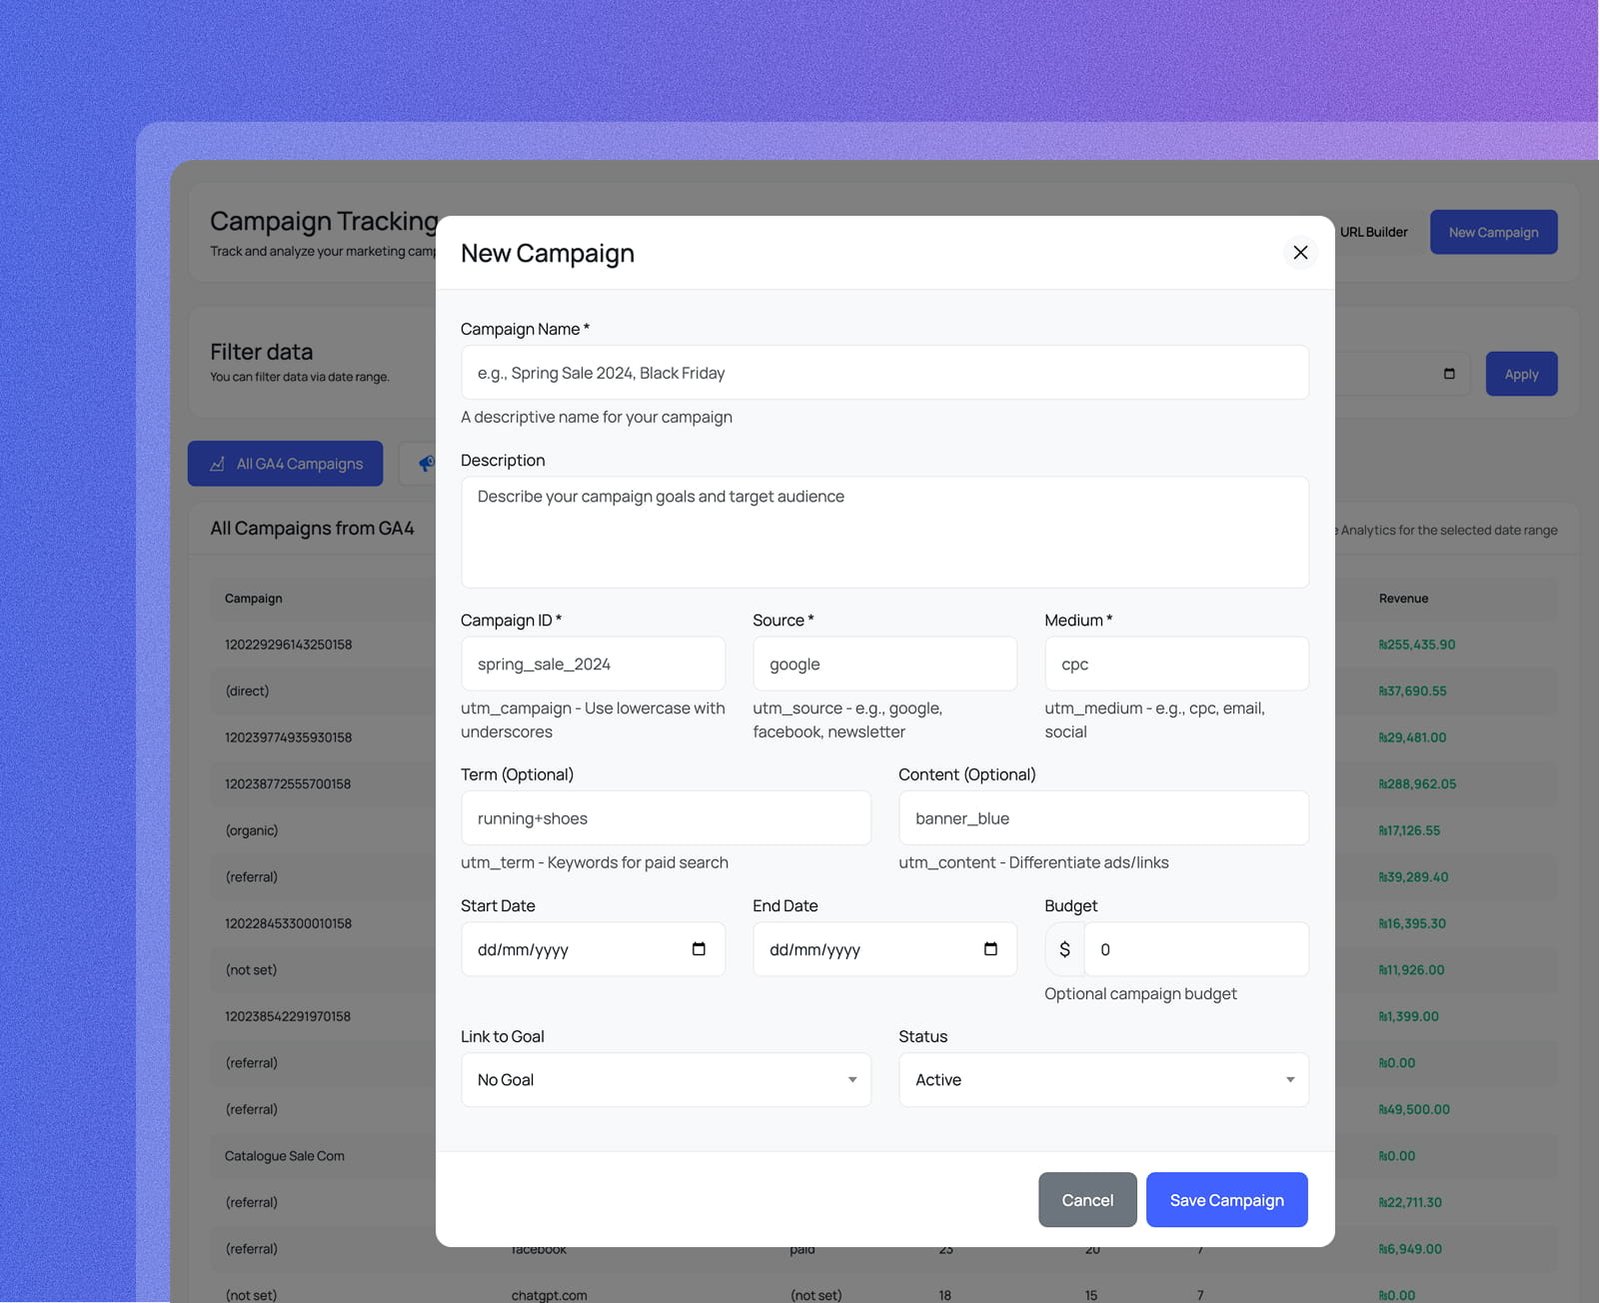Open the Status dropdown showing Active
Image resolution: width=1600 pixels, height=1303 pixels.
1103,1080
